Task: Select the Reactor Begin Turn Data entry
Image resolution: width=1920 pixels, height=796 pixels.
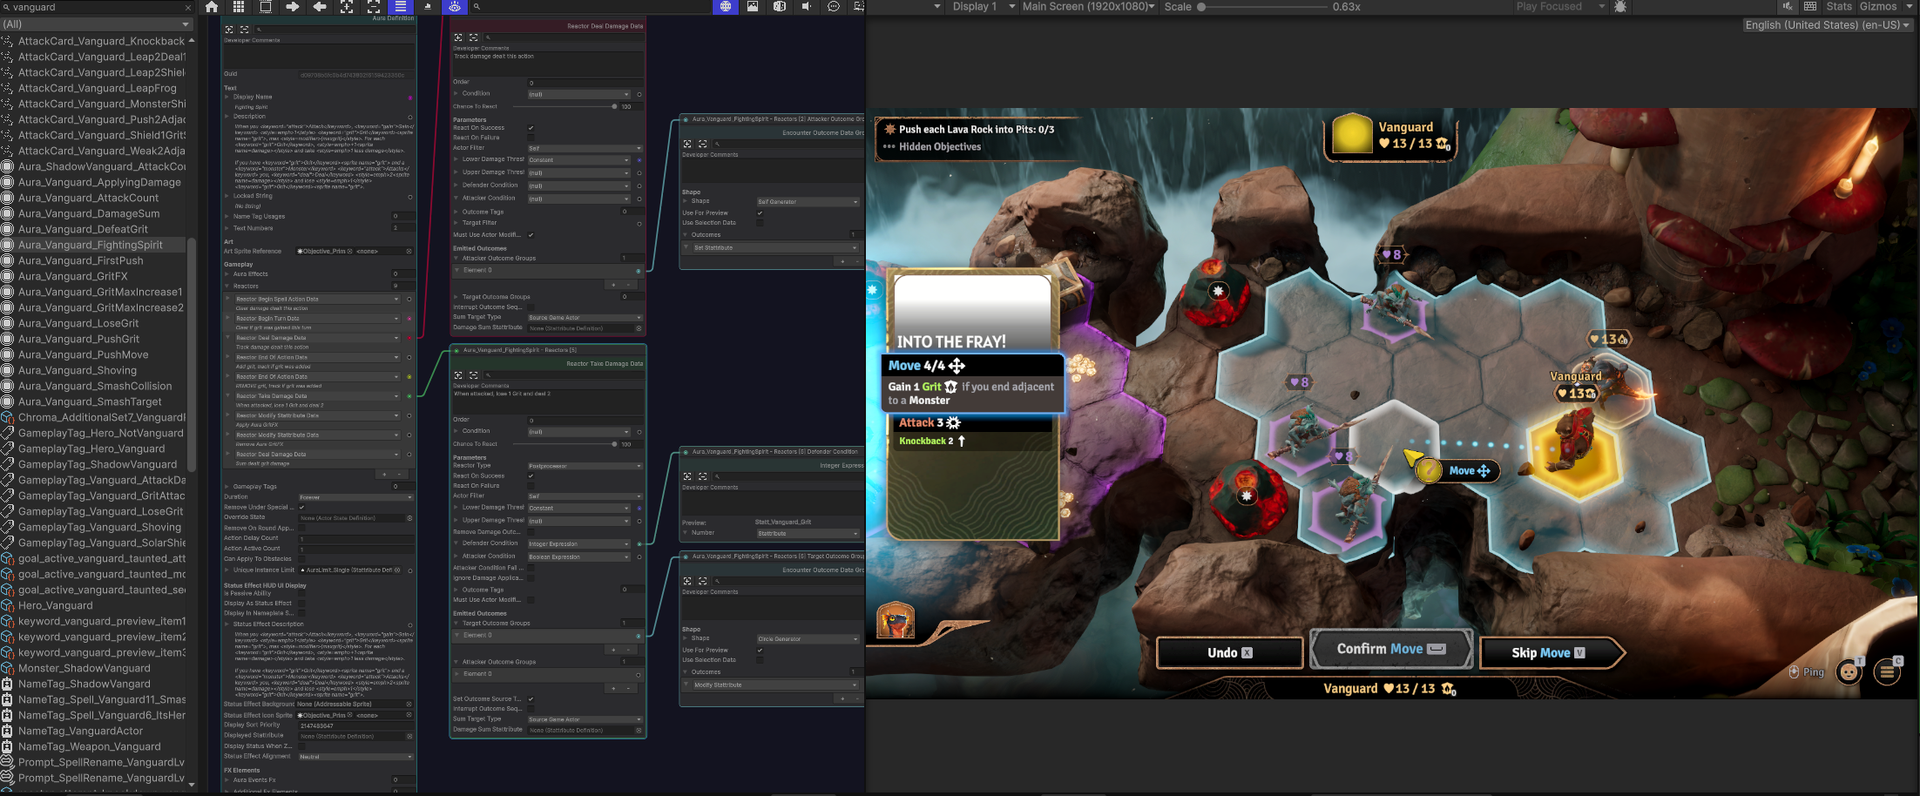Action: (x=316, y=318)
